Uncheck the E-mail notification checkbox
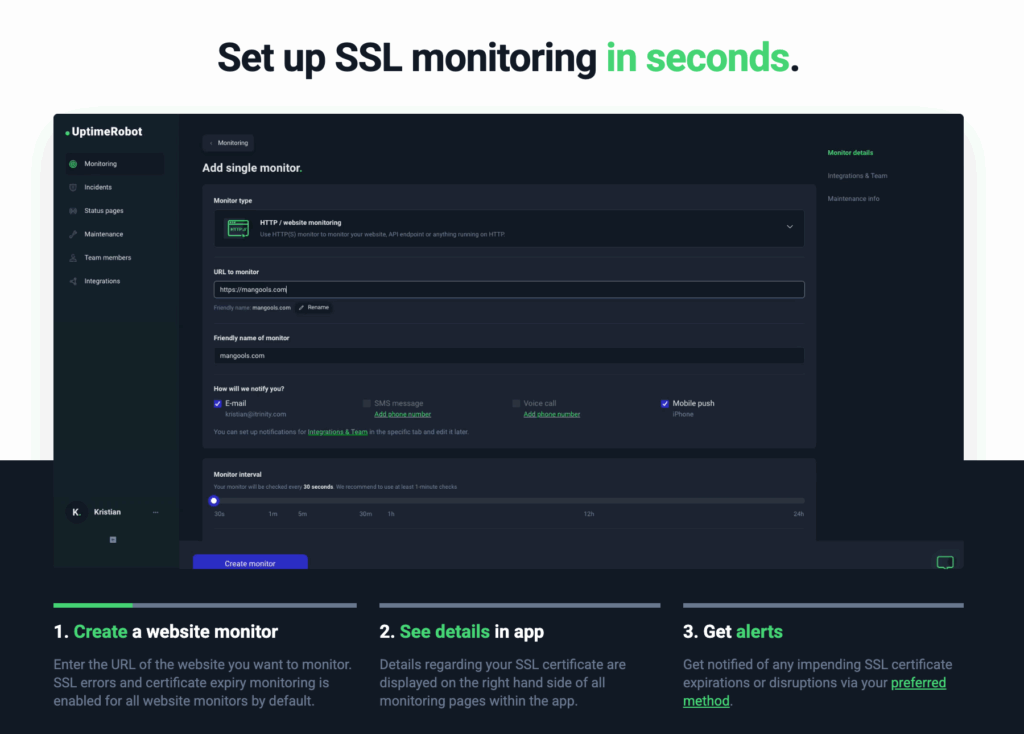Screen dimensions: 1024x734 tap(217, 404)
